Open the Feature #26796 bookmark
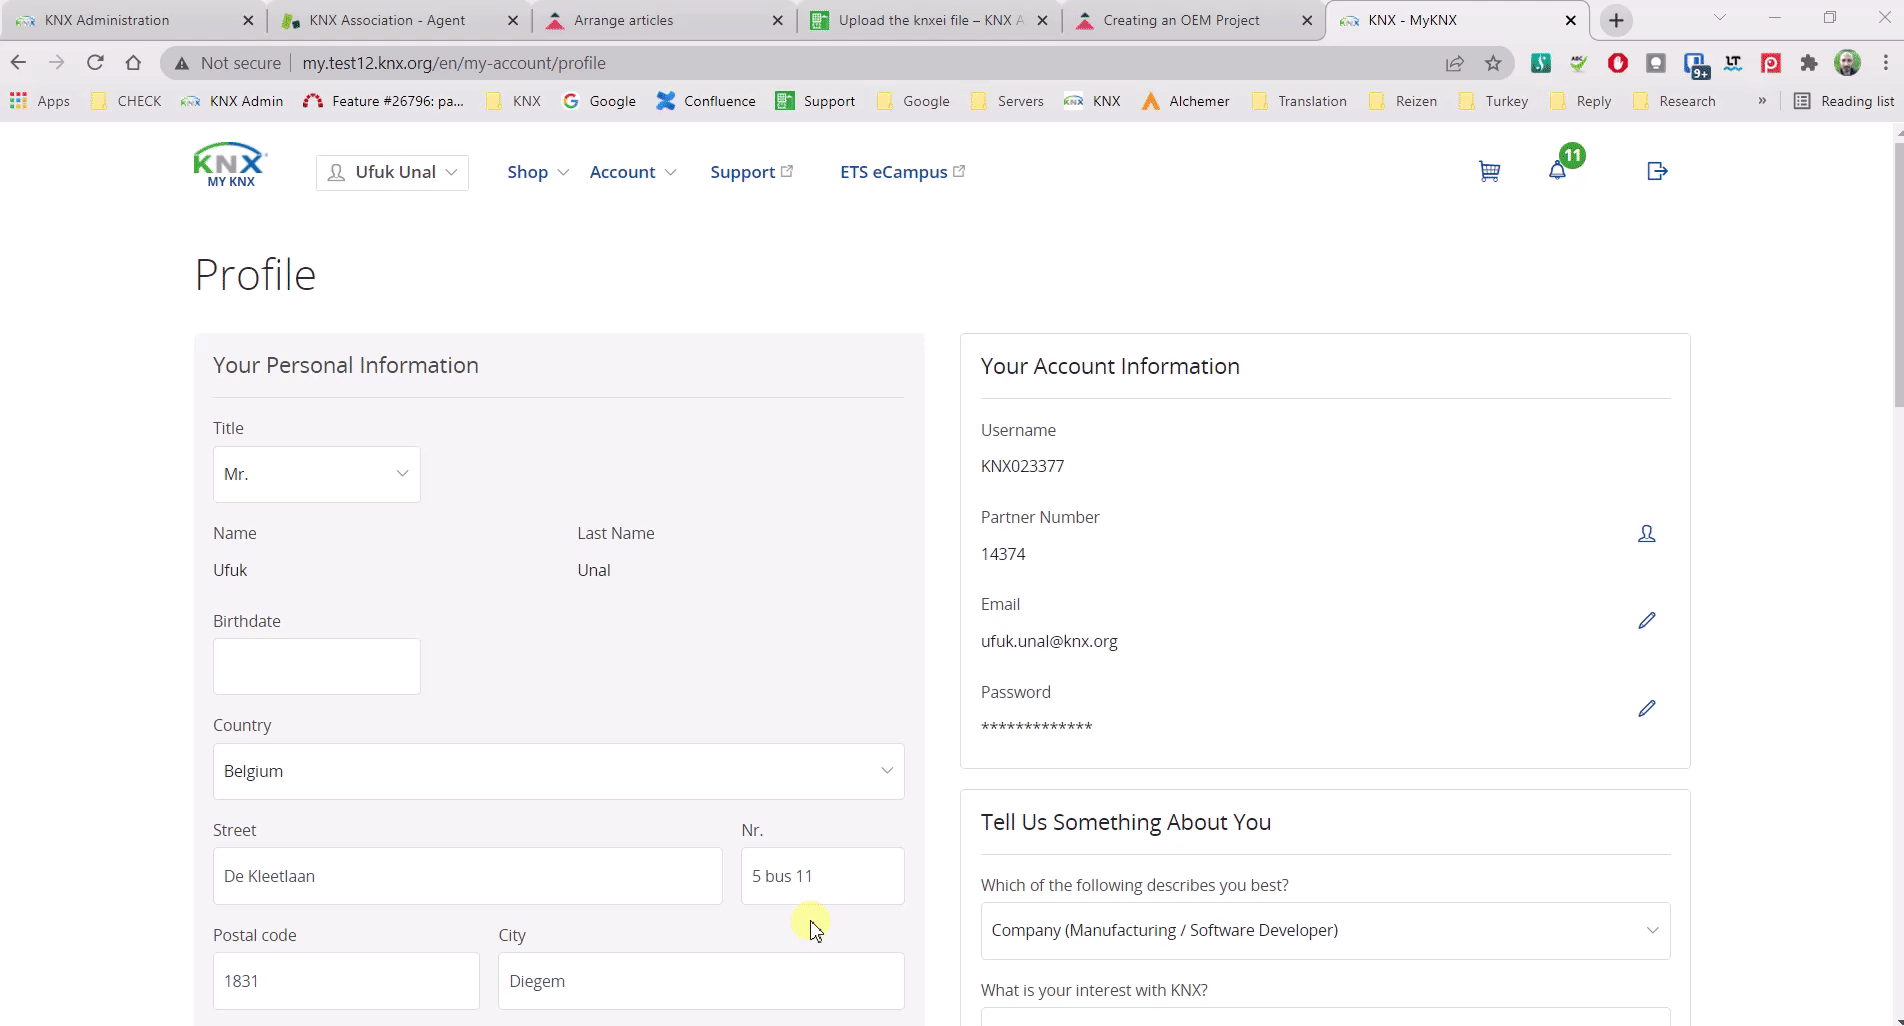This screenshot has height=1026, width=1904. pyautogui.click(x=383, y=101)
